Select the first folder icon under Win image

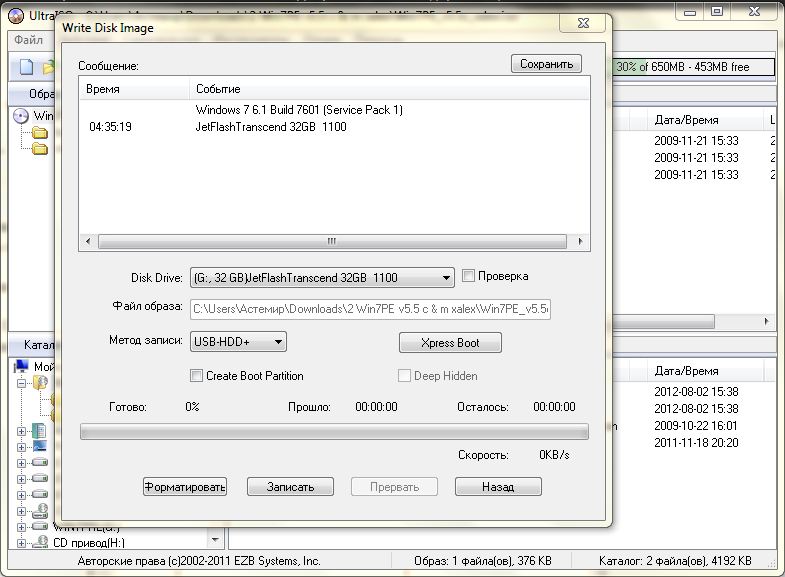(x=40, y=133)
